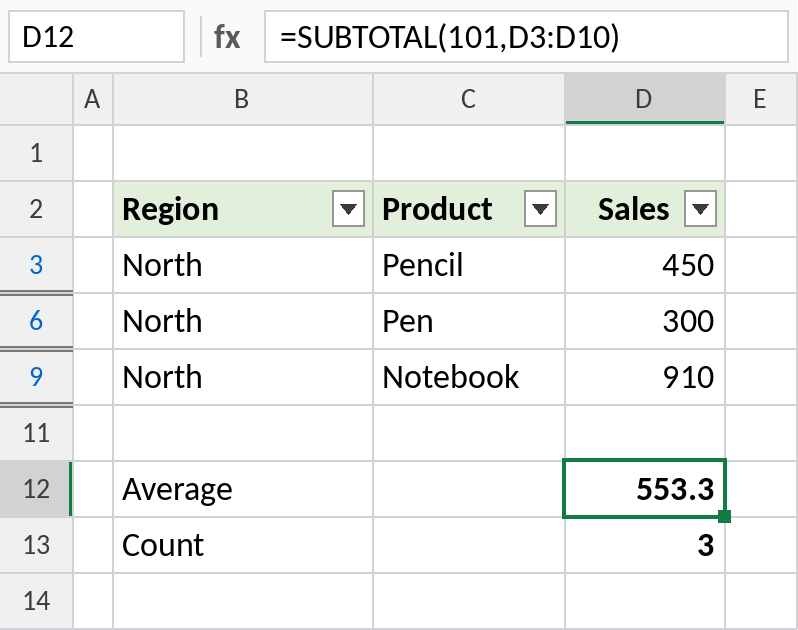
Task: Select row 12 header
Action: pos(36,489)
